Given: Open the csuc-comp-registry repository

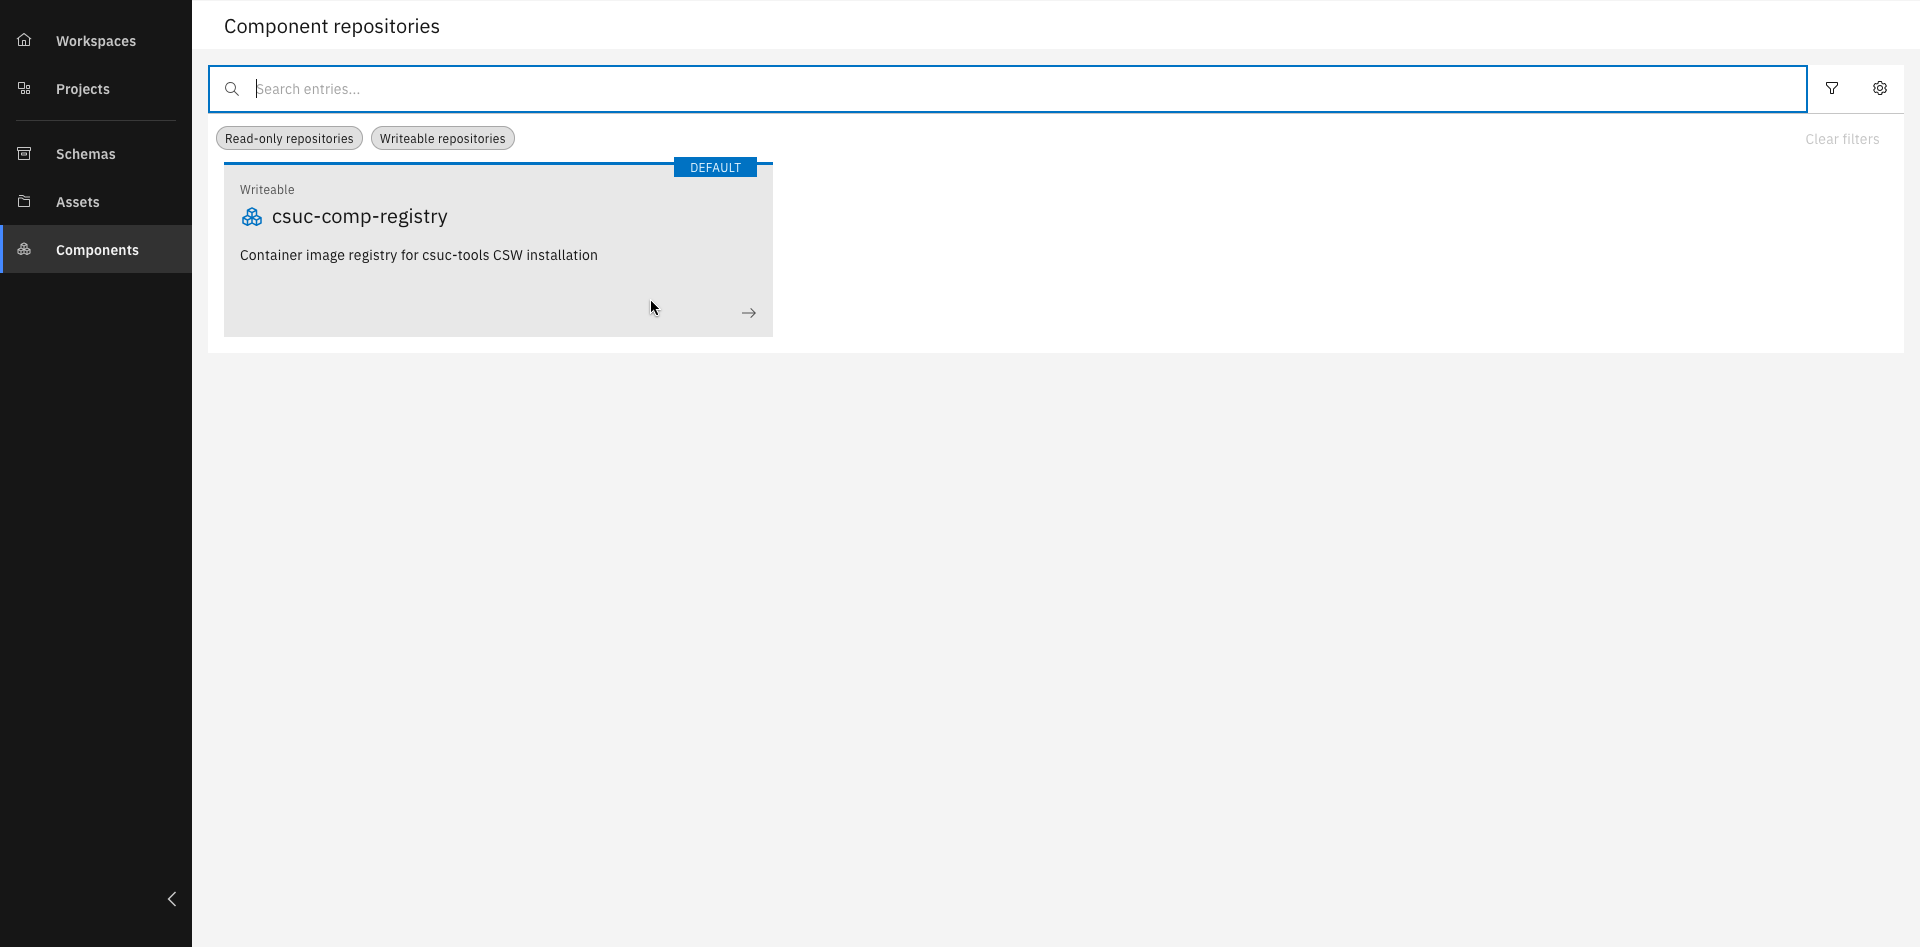Looking at the screenshot, I should pyautogui.click(x=361, y=216).
